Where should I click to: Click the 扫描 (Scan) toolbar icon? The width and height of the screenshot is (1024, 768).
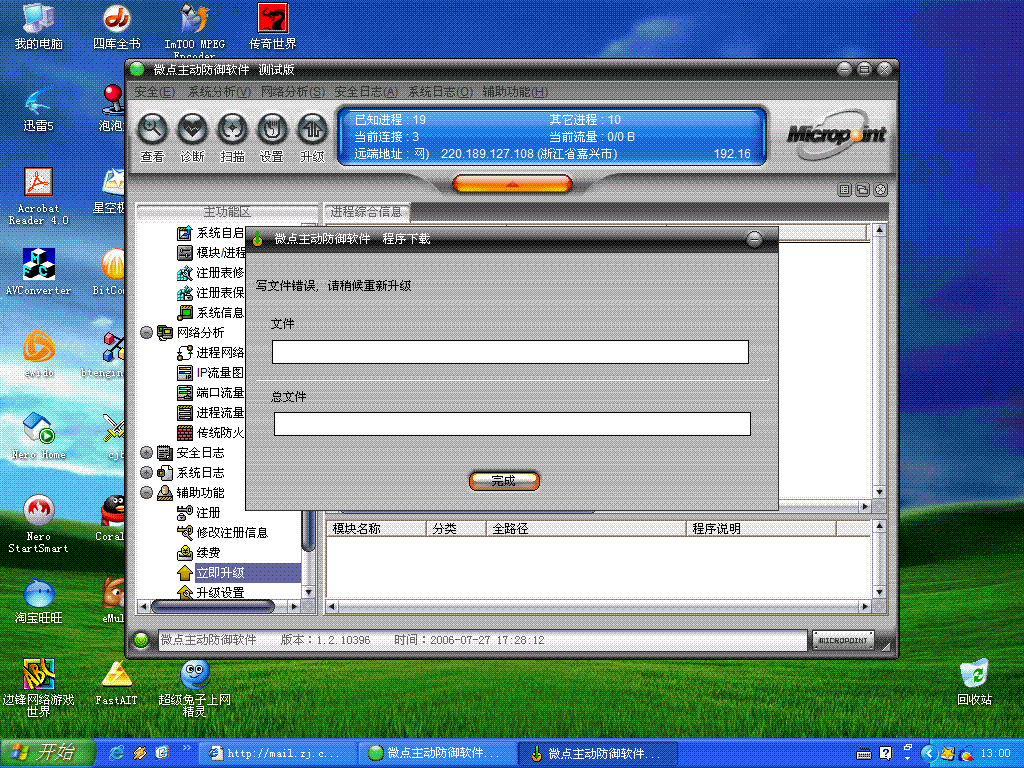(x=232, y=129)
